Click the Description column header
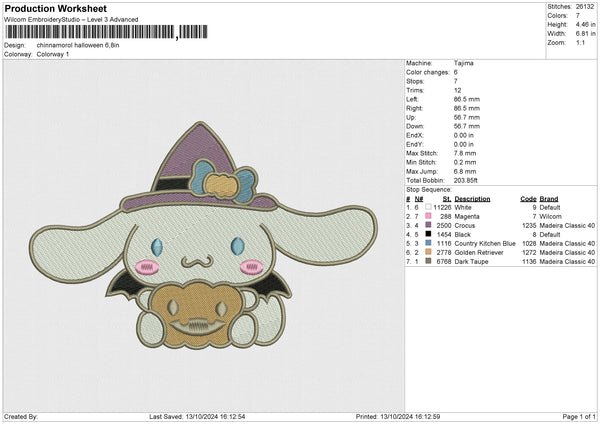This screenshot has width=600, height=424. click(474, 199)
